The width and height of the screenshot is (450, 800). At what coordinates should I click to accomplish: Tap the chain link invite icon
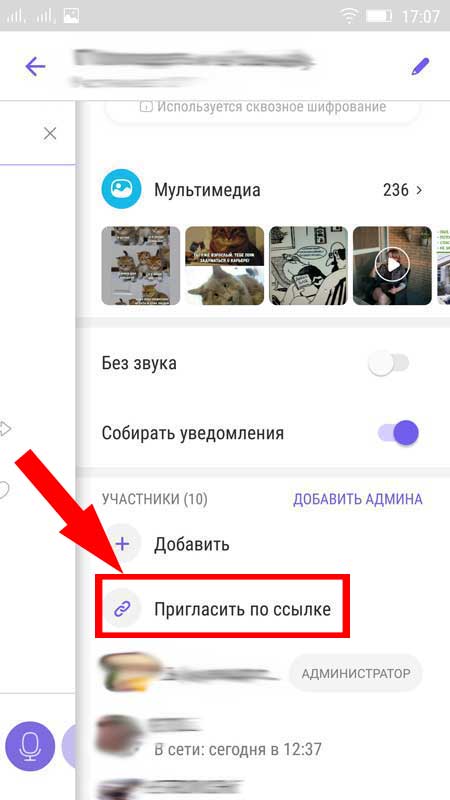(x=122, y=609)
